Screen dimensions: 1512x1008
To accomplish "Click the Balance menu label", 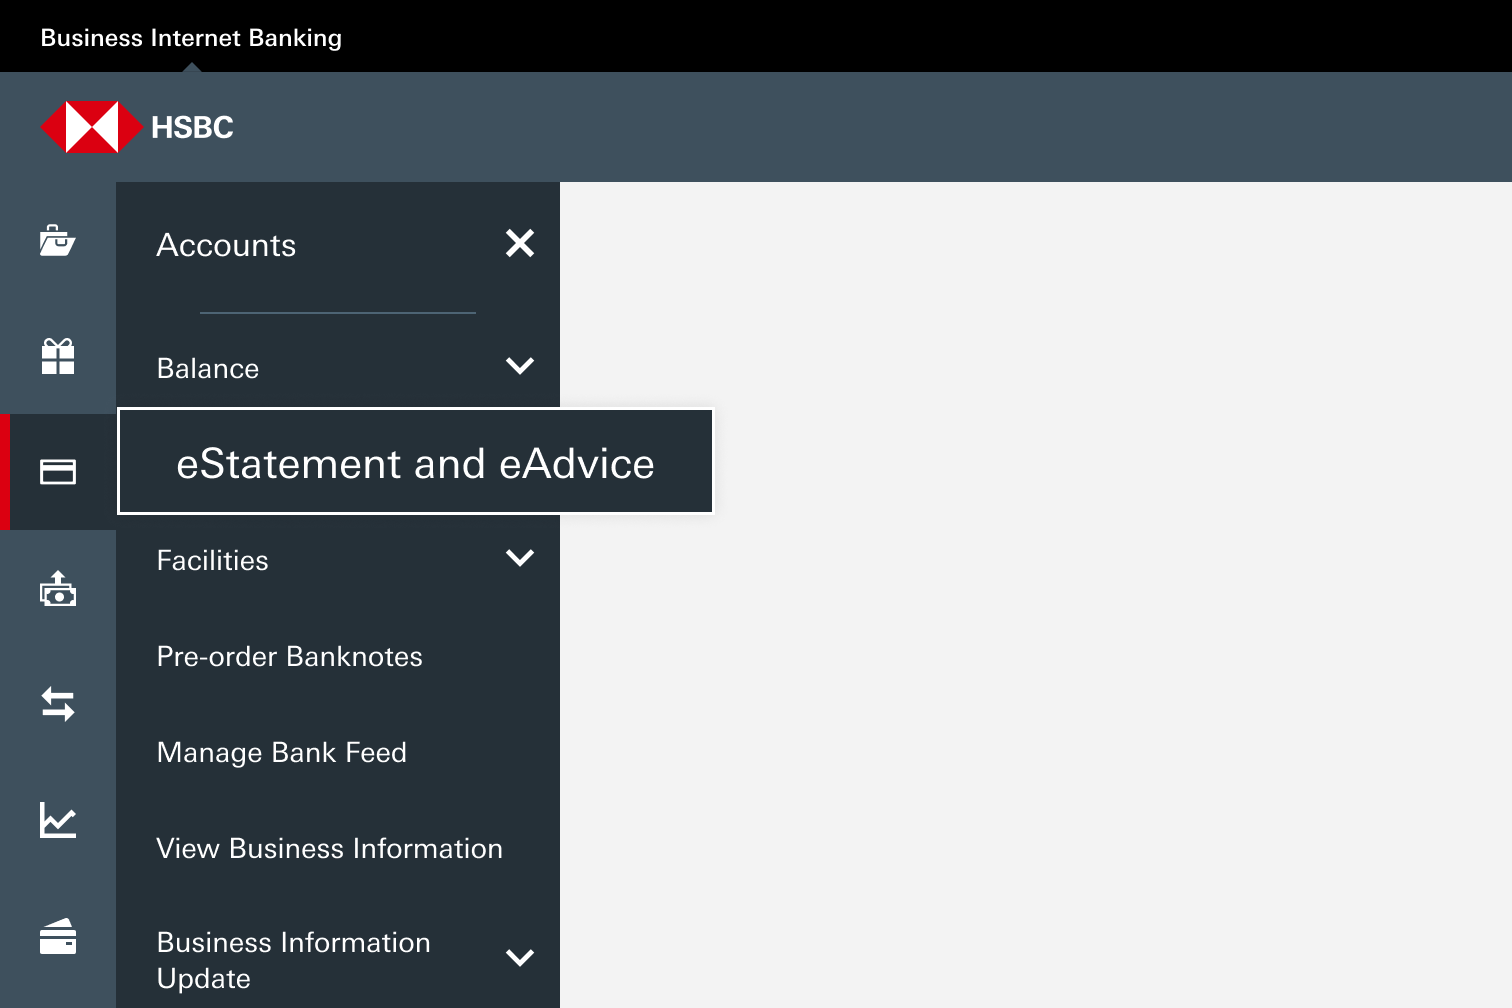I will tap(208, 369).
